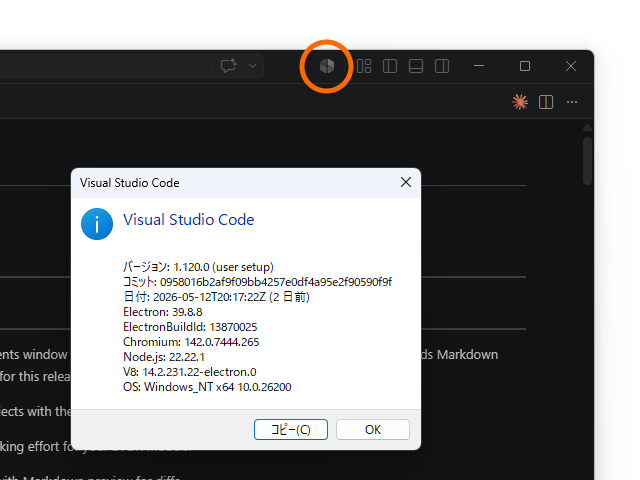Open the editor More Actions ellipsis menu
The width and height of the screenshot is (640, 480).
pos(572,102)
